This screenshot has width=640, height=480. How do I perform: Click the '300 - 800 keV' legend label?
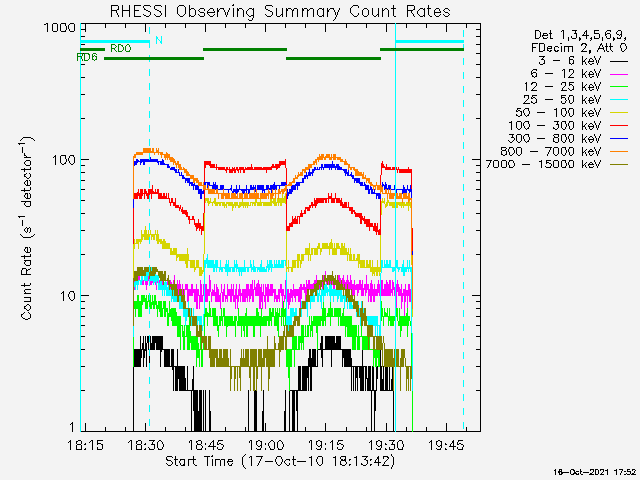point(555,138)
